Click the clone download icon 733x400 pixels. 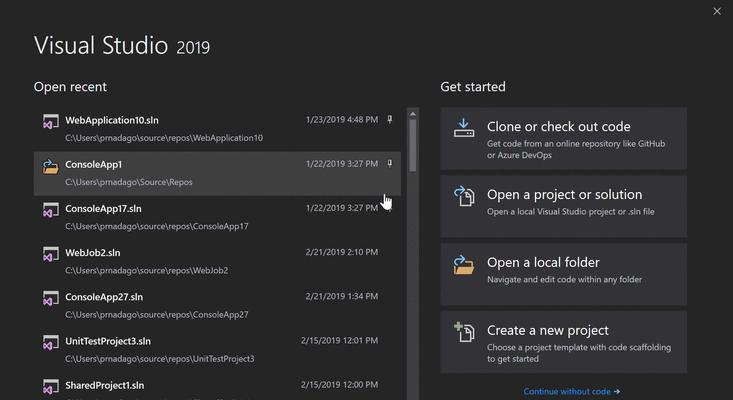(464, 128)
